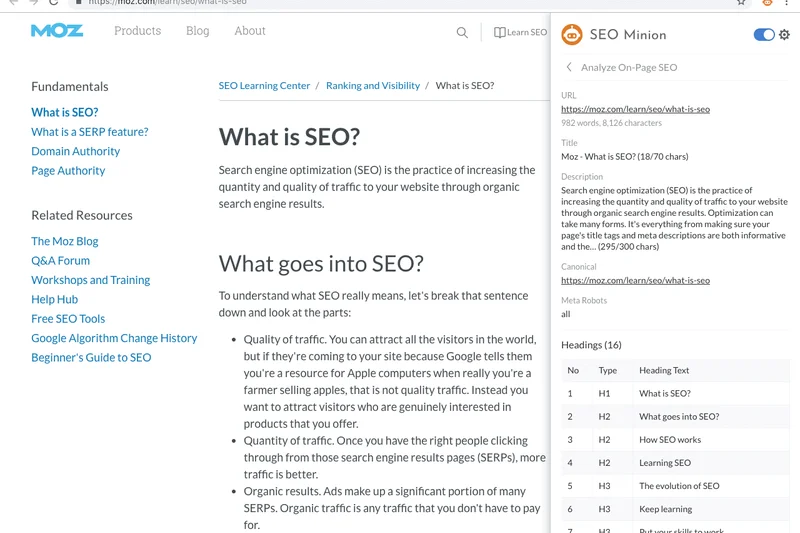Open the Blog menu item
Screen dimensions: 800x533
(x=197, y=31)
